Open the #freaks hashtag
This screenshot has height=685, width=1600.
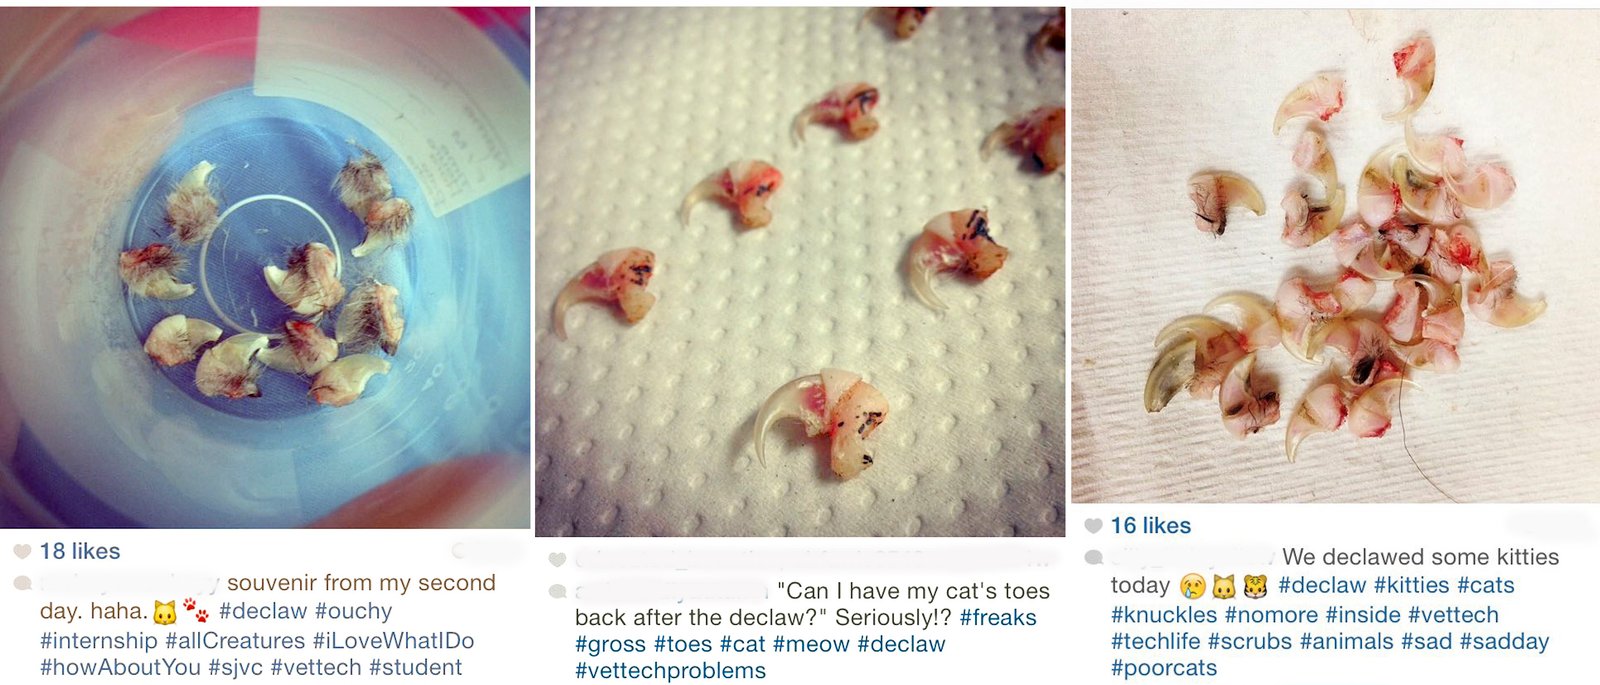coord(997,618)
